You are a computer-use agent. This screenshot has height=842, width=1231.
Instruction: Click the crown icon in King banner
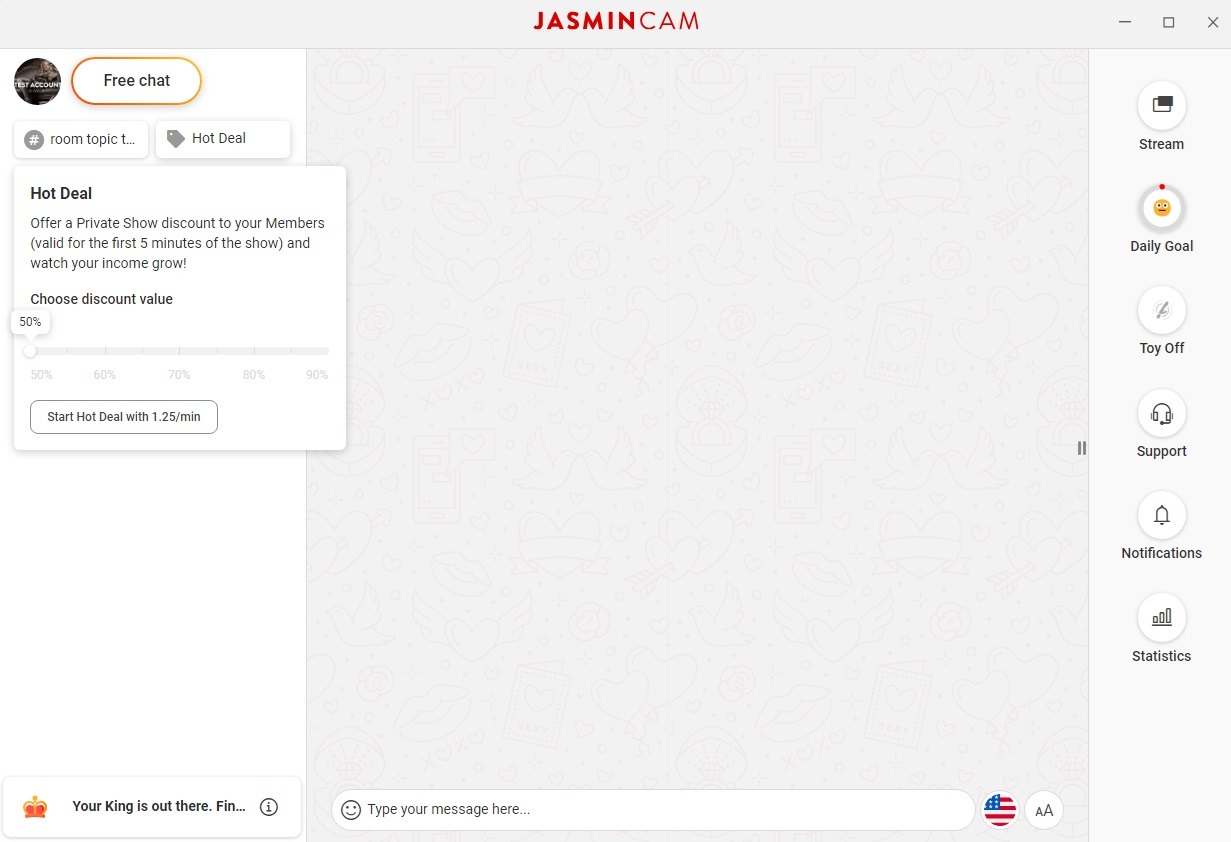(x=35, y=807)
